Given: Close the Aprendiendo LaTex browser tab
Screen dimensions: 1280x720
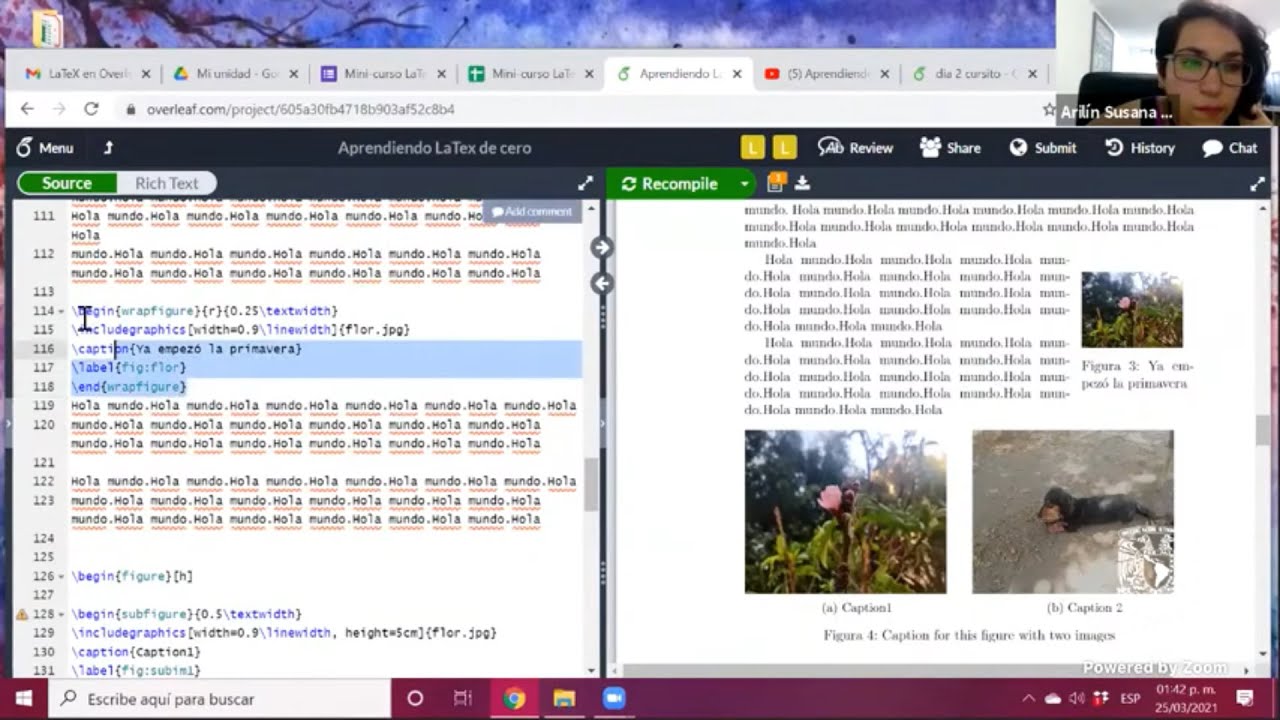Looking at the screenshot, I should click(x=737, y=74).
